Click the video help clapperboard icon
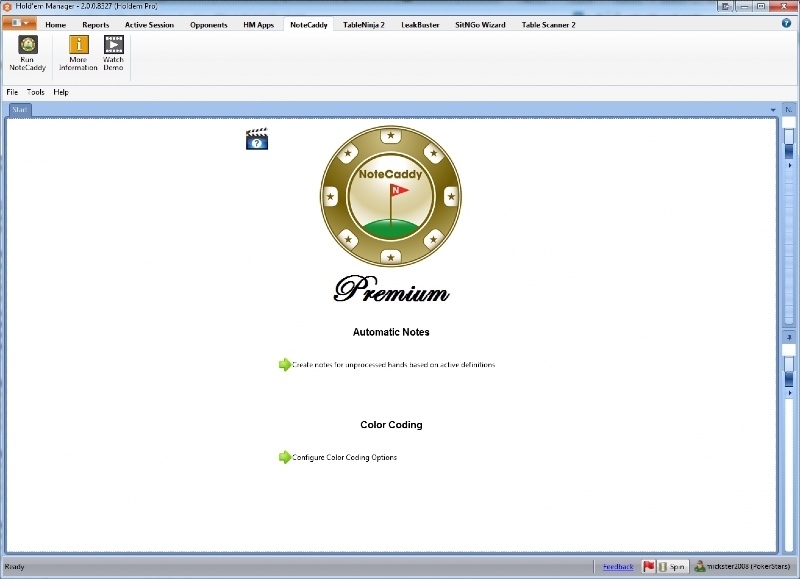 point(257,139)
